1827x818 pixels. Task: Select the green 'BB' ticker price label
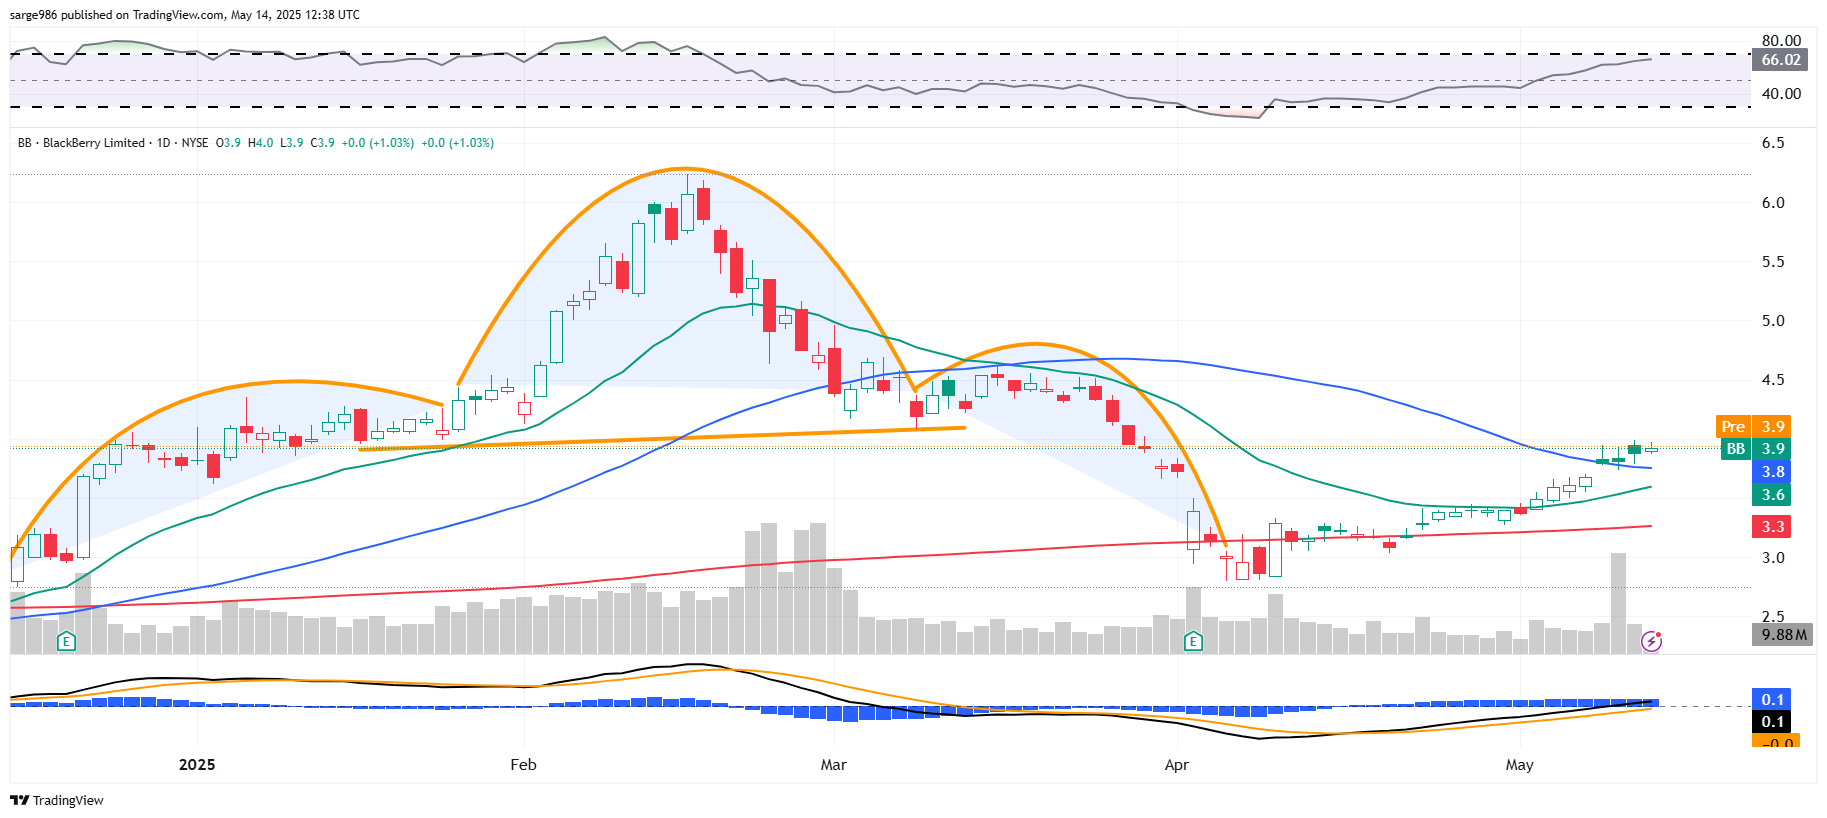(1736, 449)
